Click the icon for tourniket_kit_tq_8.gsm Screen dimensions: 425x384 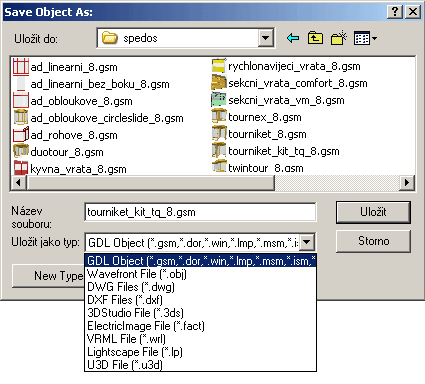219,151
